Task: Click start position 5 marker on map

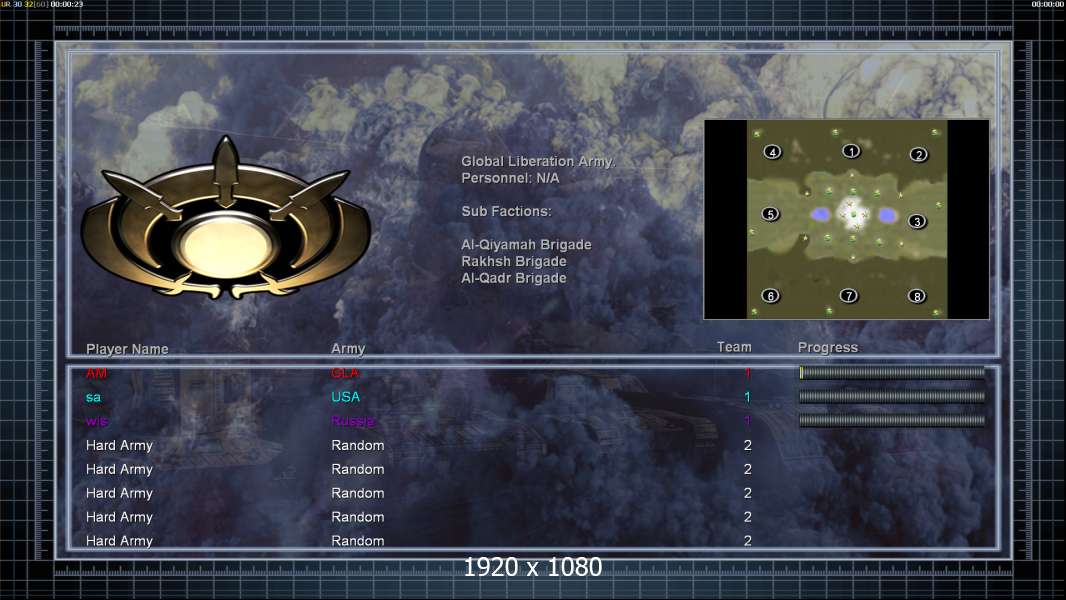Action: pyautogui.click(x=770, y=214)
